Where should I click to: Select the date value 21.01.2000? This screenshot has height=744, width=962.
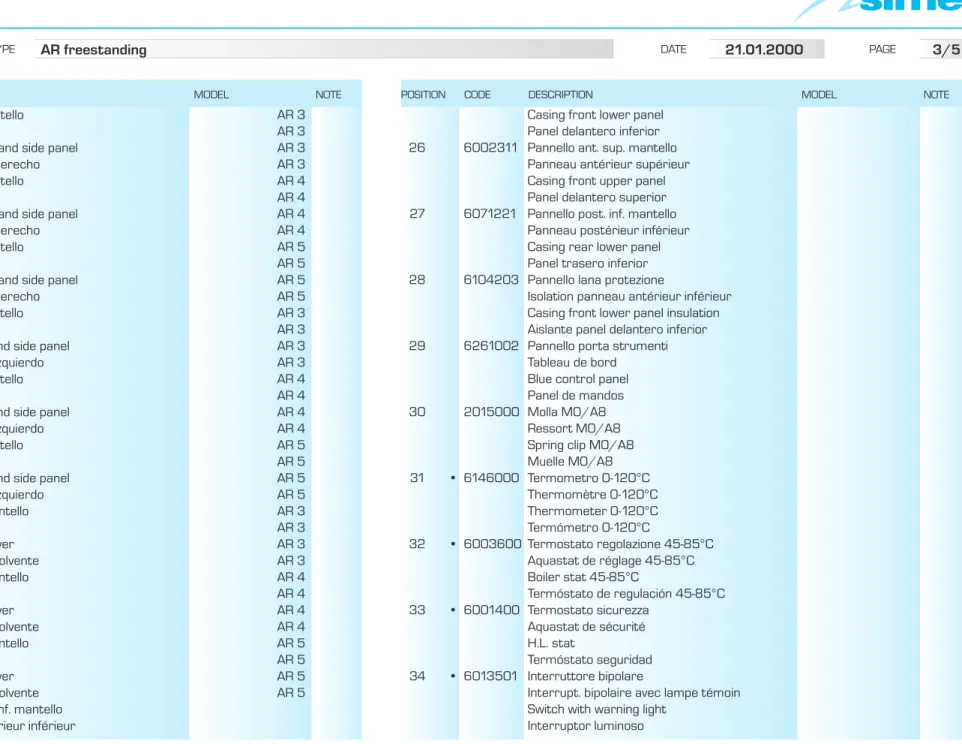point(764,50)
